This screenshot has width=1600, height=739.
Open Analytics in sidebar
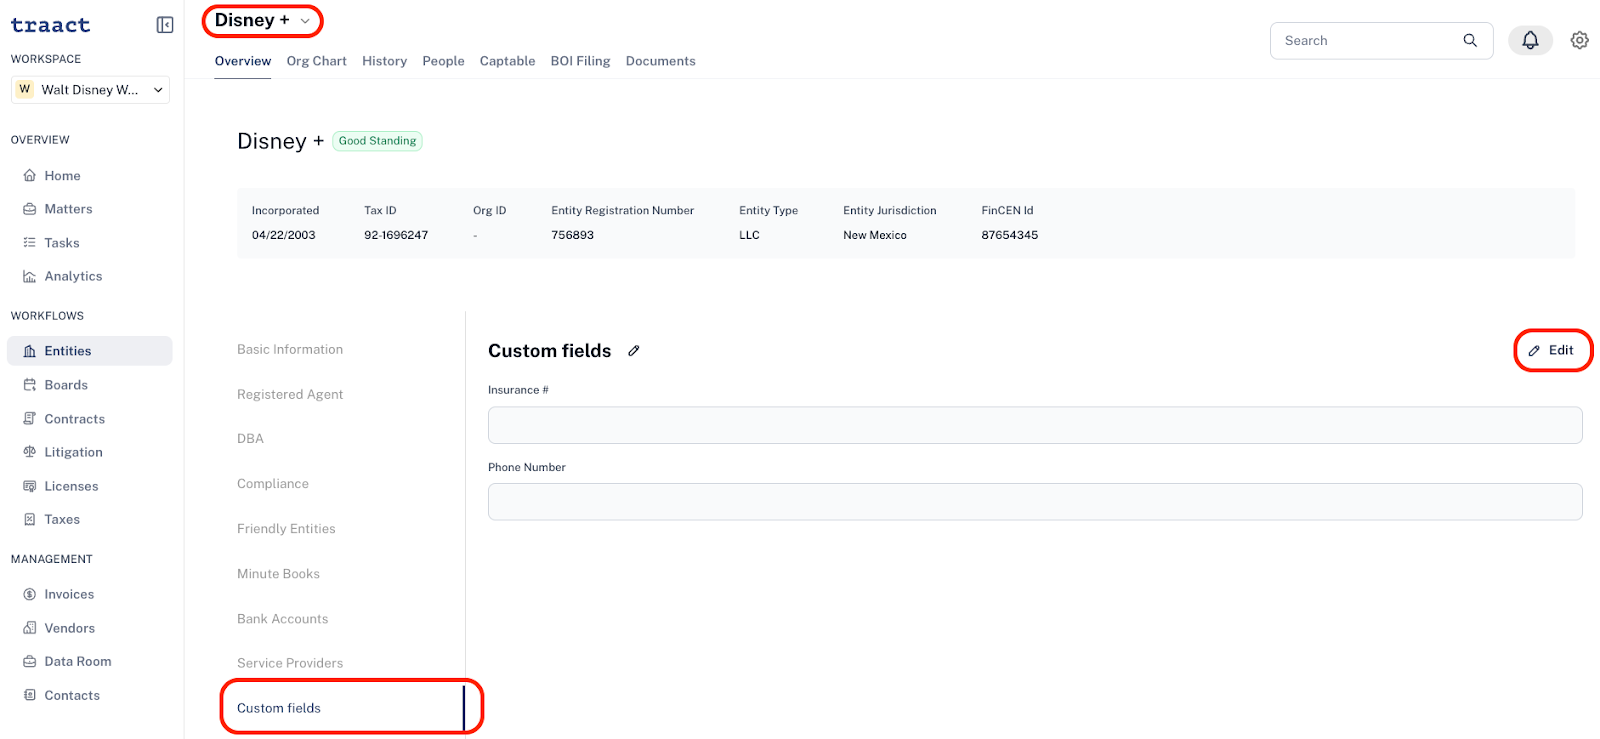point(90,276)
